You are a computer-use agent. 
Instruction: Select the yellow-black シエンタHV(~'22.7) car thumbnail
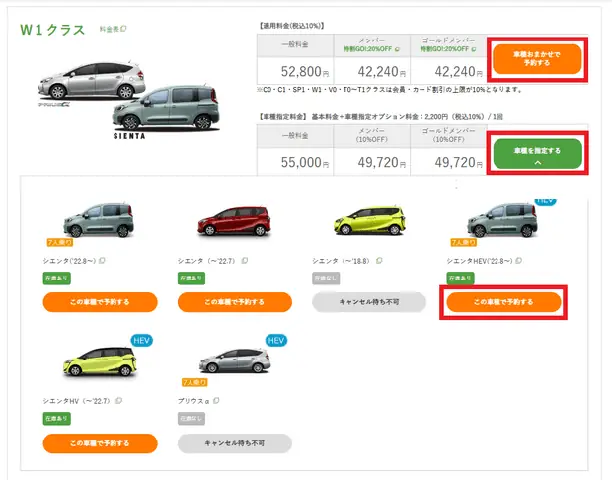(x=100, y=361)
